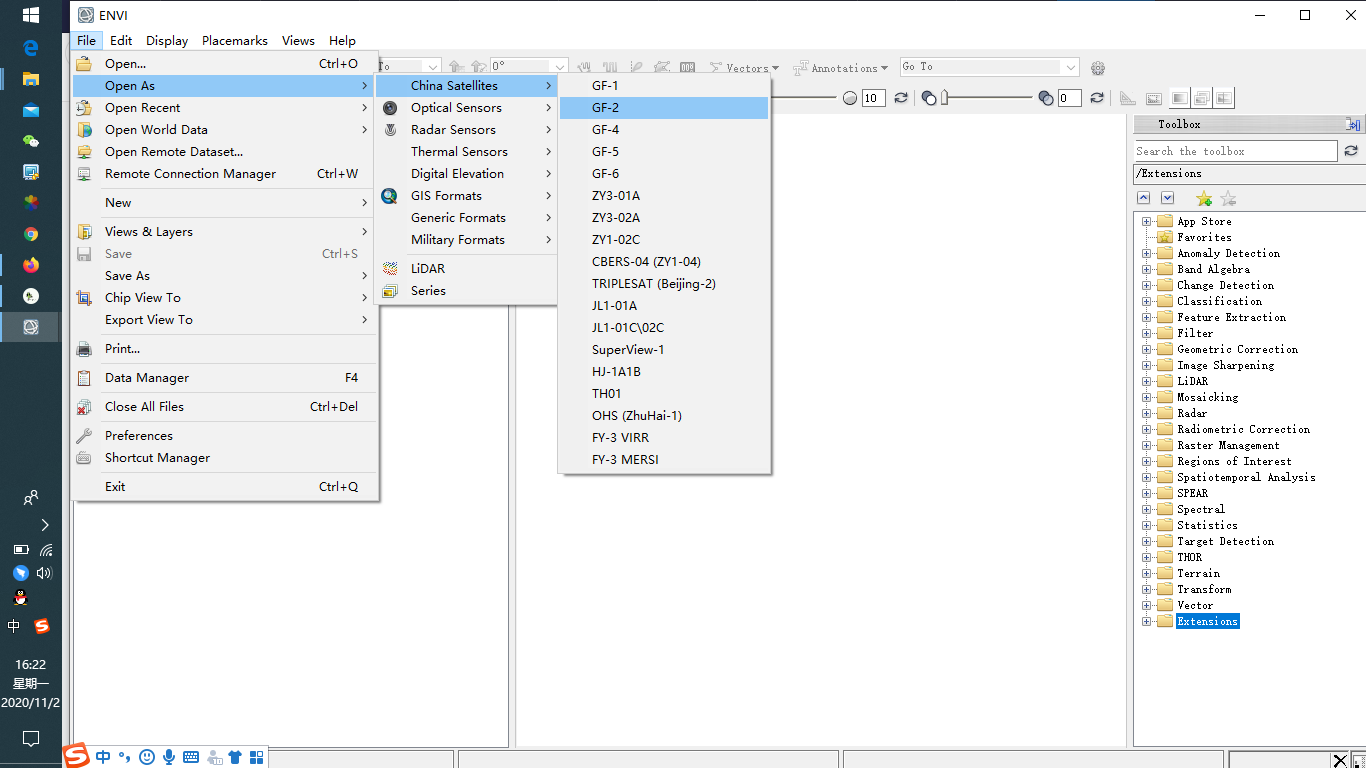Select the highlighted Extensions tree item
The height and width of the screenshot is (768, 1366).
tap(1207, 621)
